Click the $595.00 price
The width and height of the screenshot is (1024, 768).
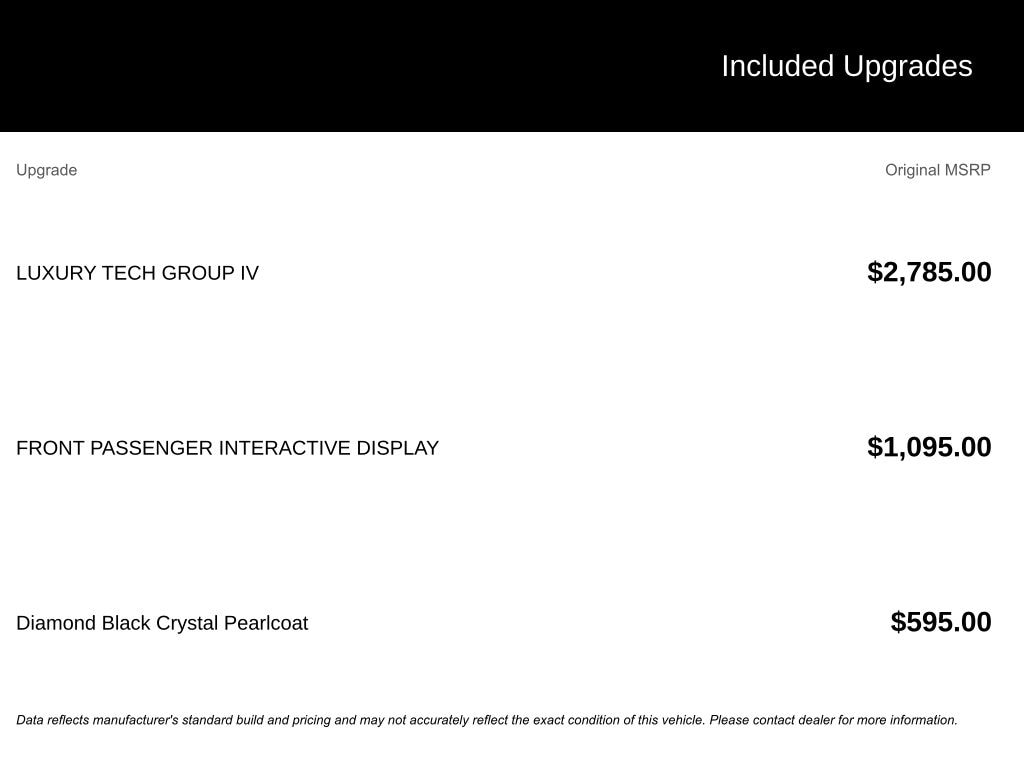941,622
